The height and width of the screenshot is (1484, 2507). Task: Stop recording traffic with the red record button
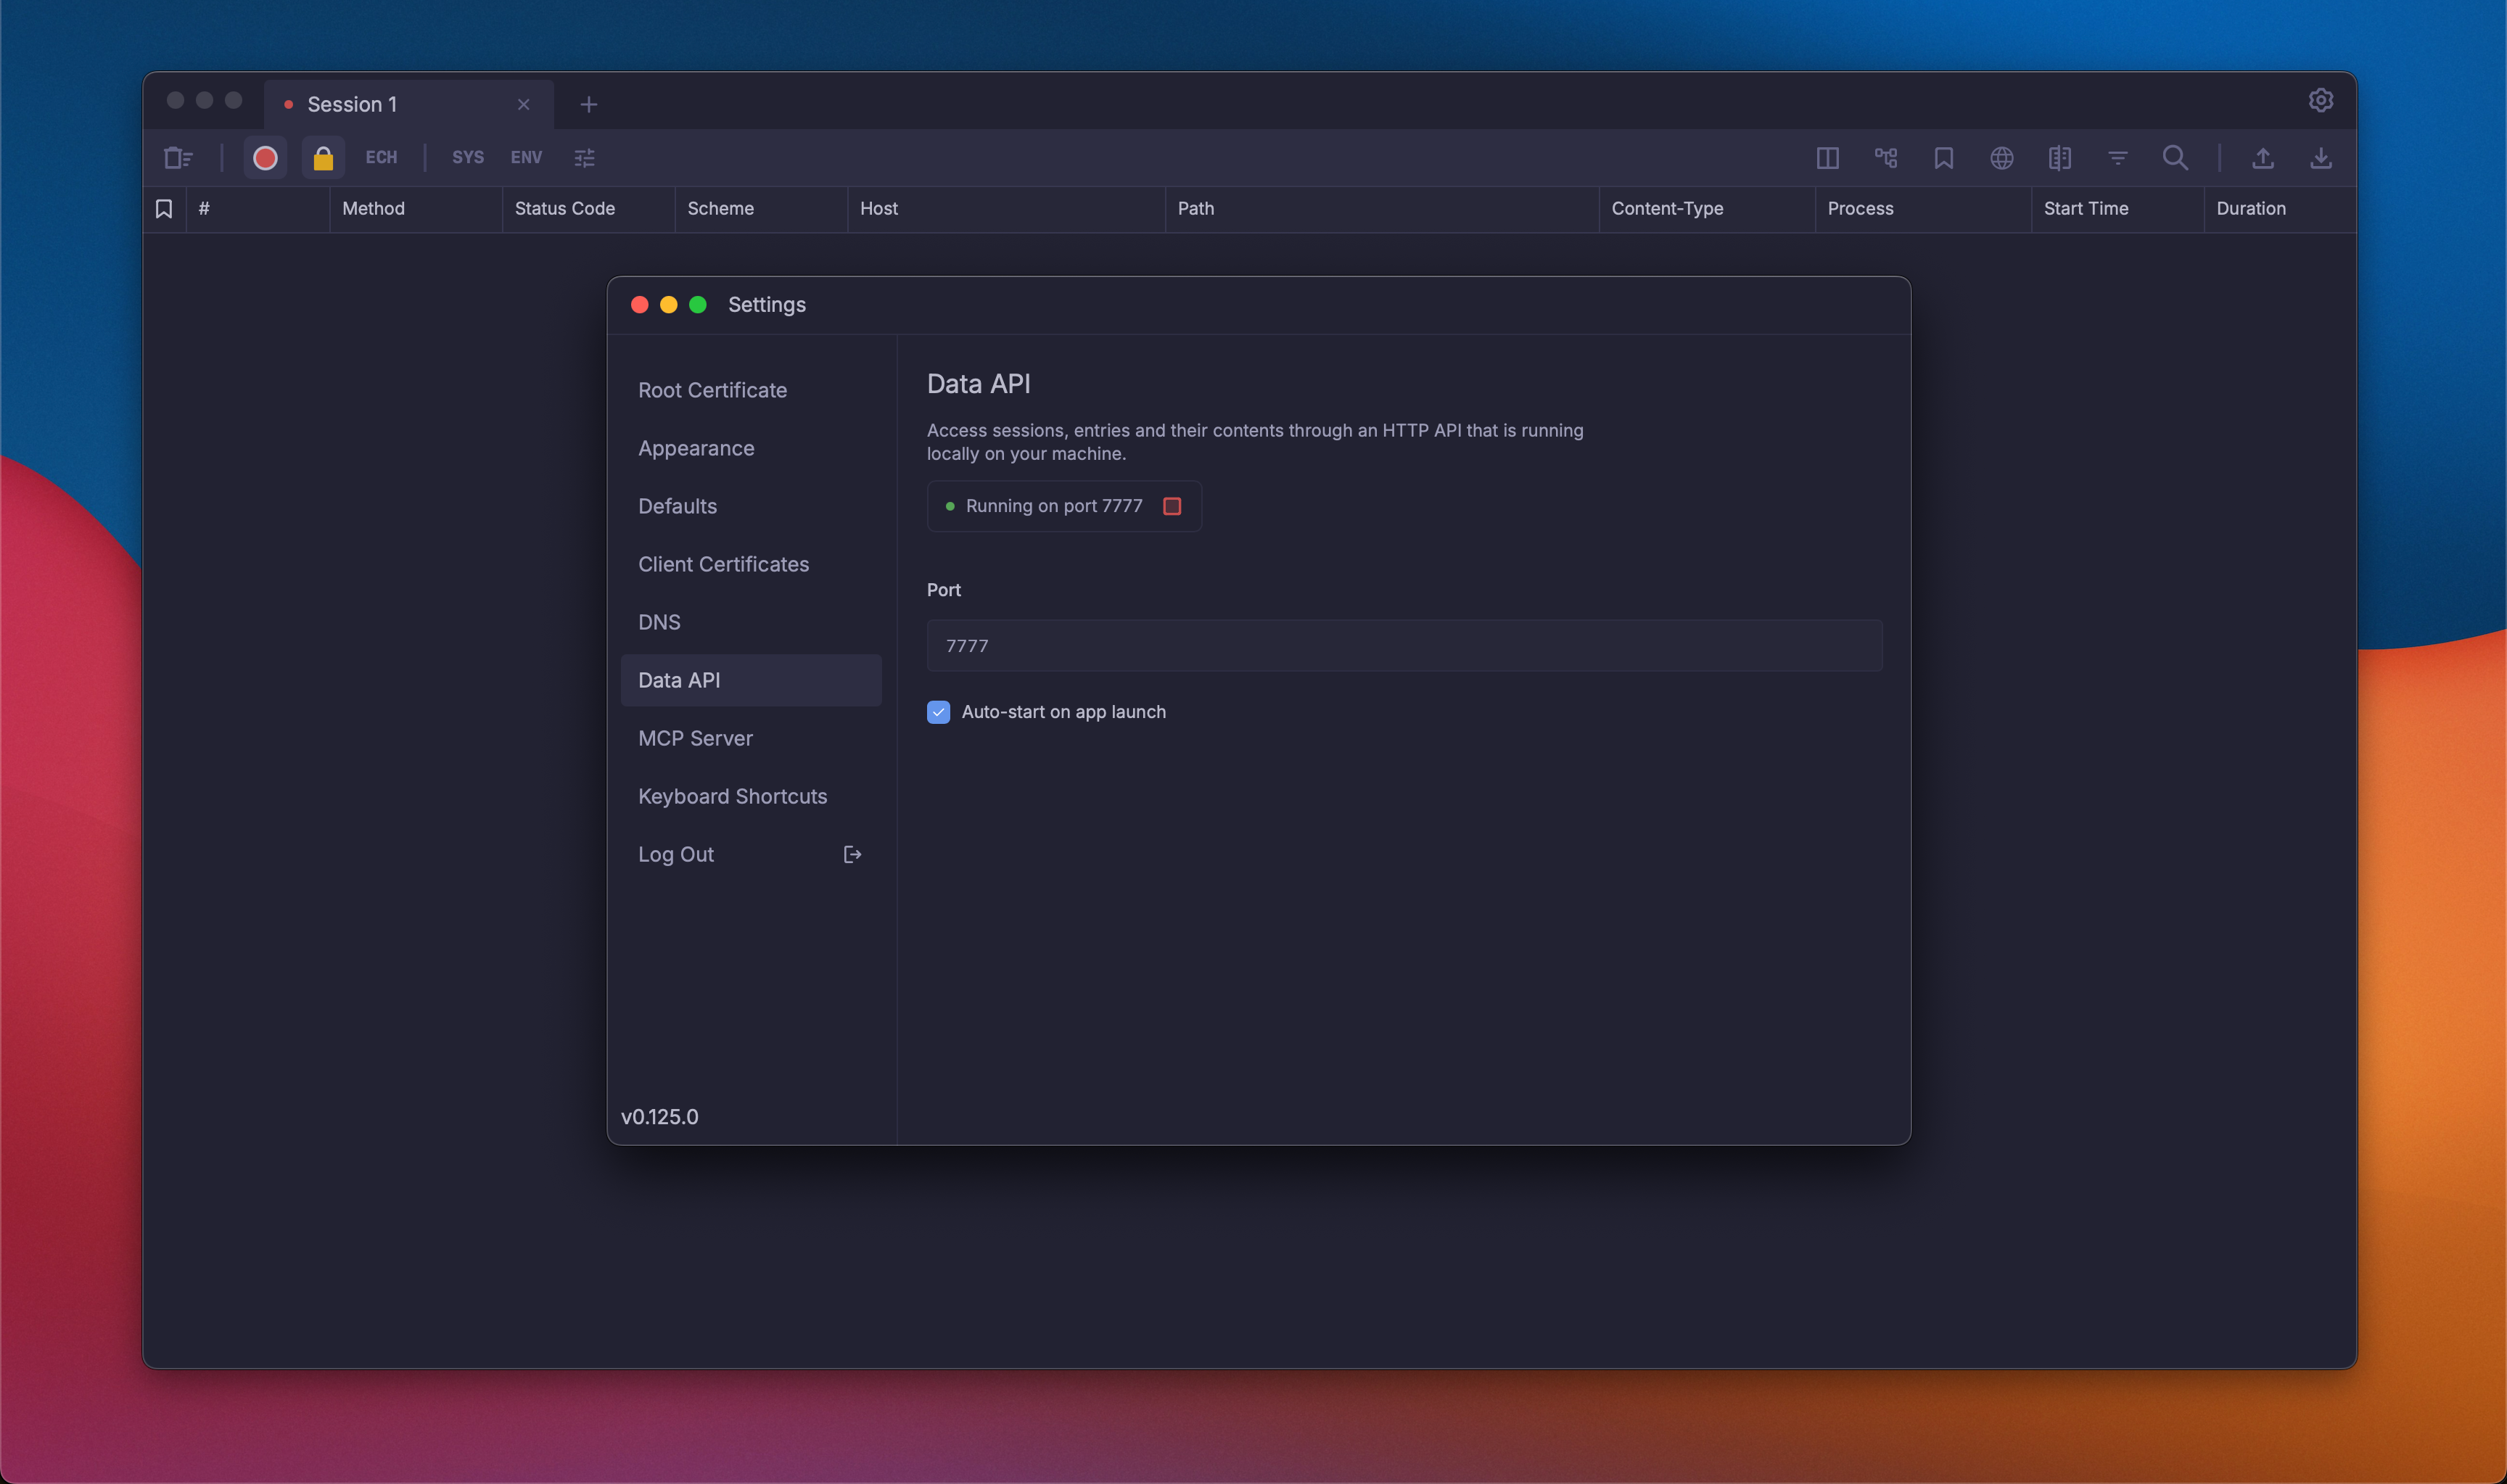[264, 157]
